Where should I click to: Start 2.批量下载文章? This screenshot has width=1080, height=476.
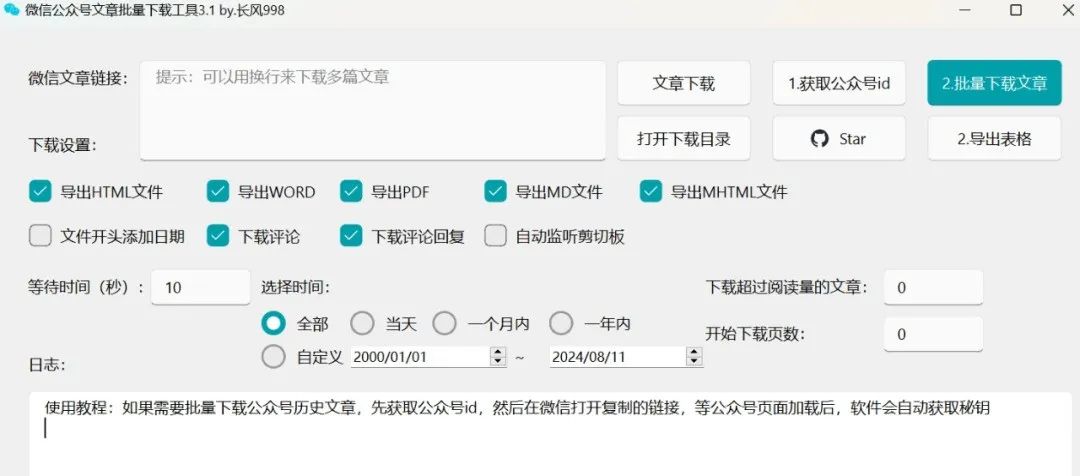coord(994,83)
